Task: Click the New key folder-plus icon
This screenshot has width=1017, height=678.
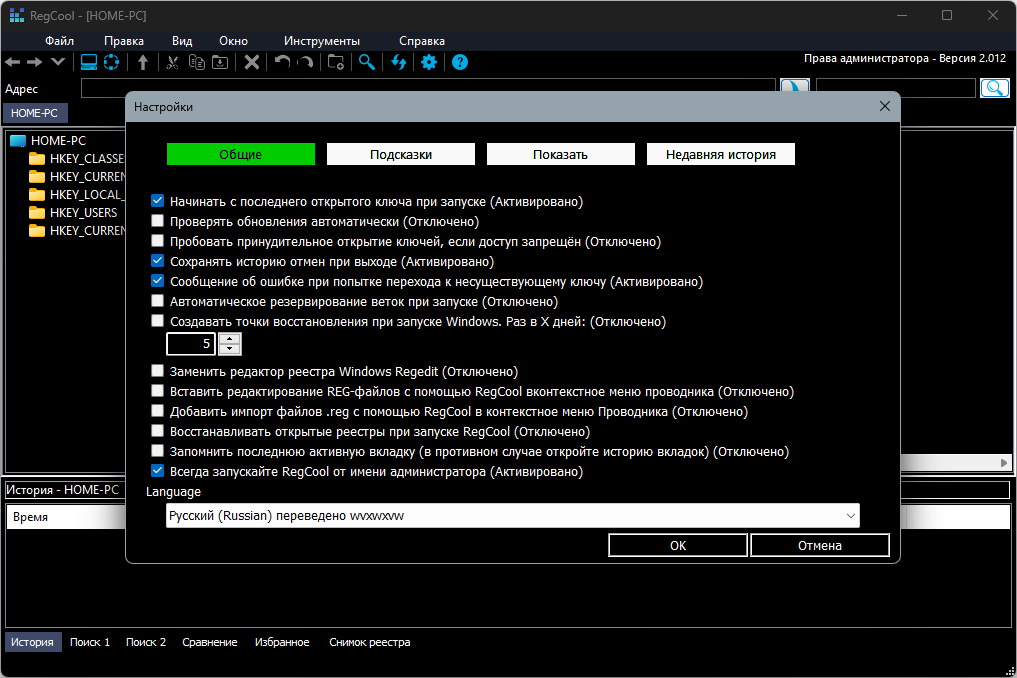Action: [x=335, y=62]
